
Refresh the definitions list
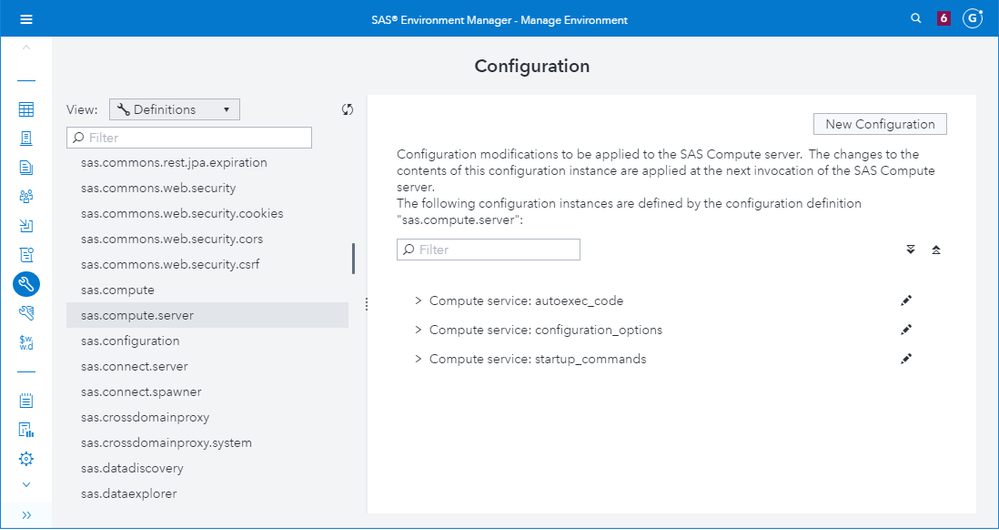347,110
